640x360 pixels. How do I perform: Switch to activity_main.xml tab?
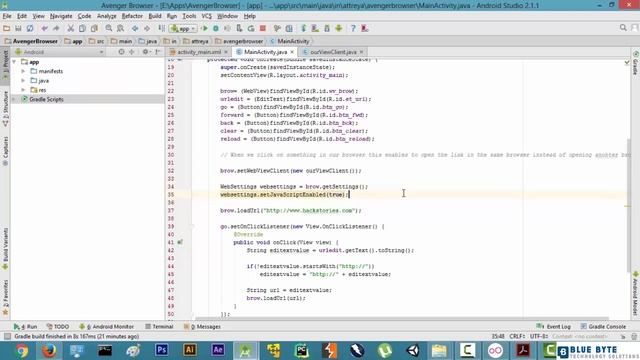(x=199, y=52)
